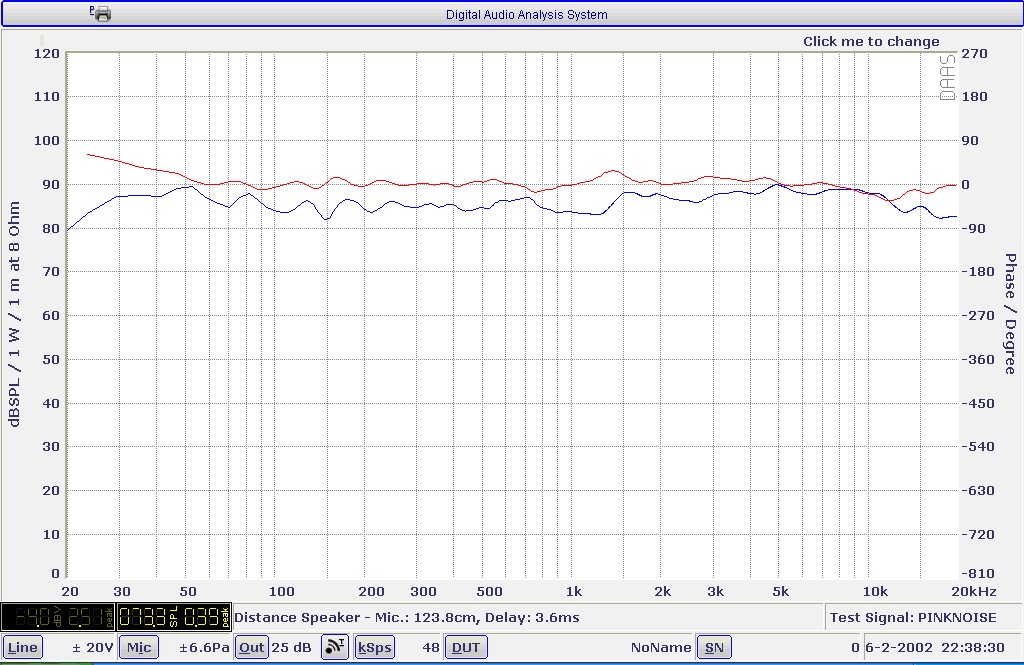Click the yellow SPL peak meter display
The width and height of the screenshot is (1024, 665).
pos(173,617)
